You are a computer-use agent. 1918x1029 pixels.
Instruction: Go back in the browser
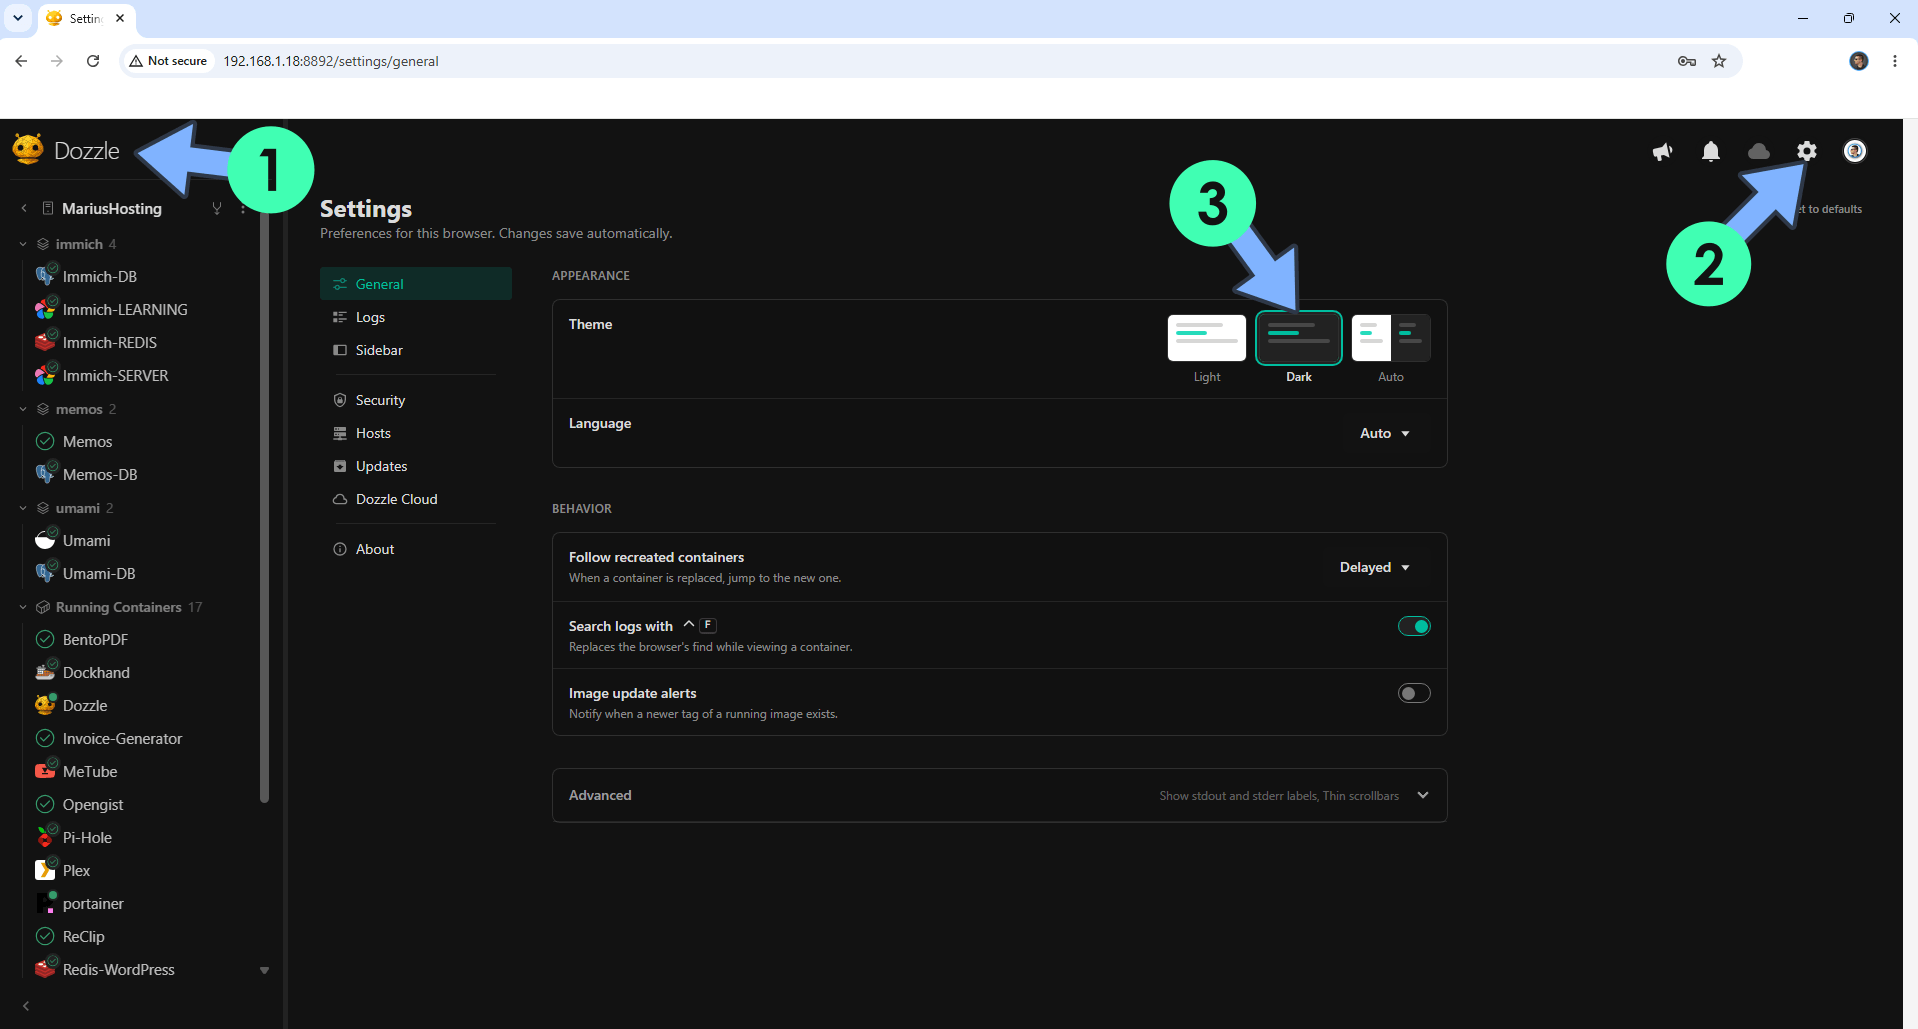tap(21, 61)
